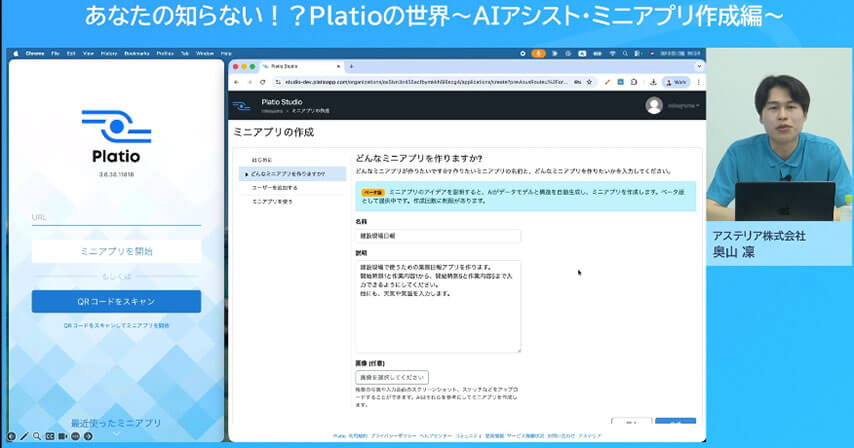854x448 pixels.
Task: Open プライバシーポリシー footer link
Action: (x=393, y=436)
